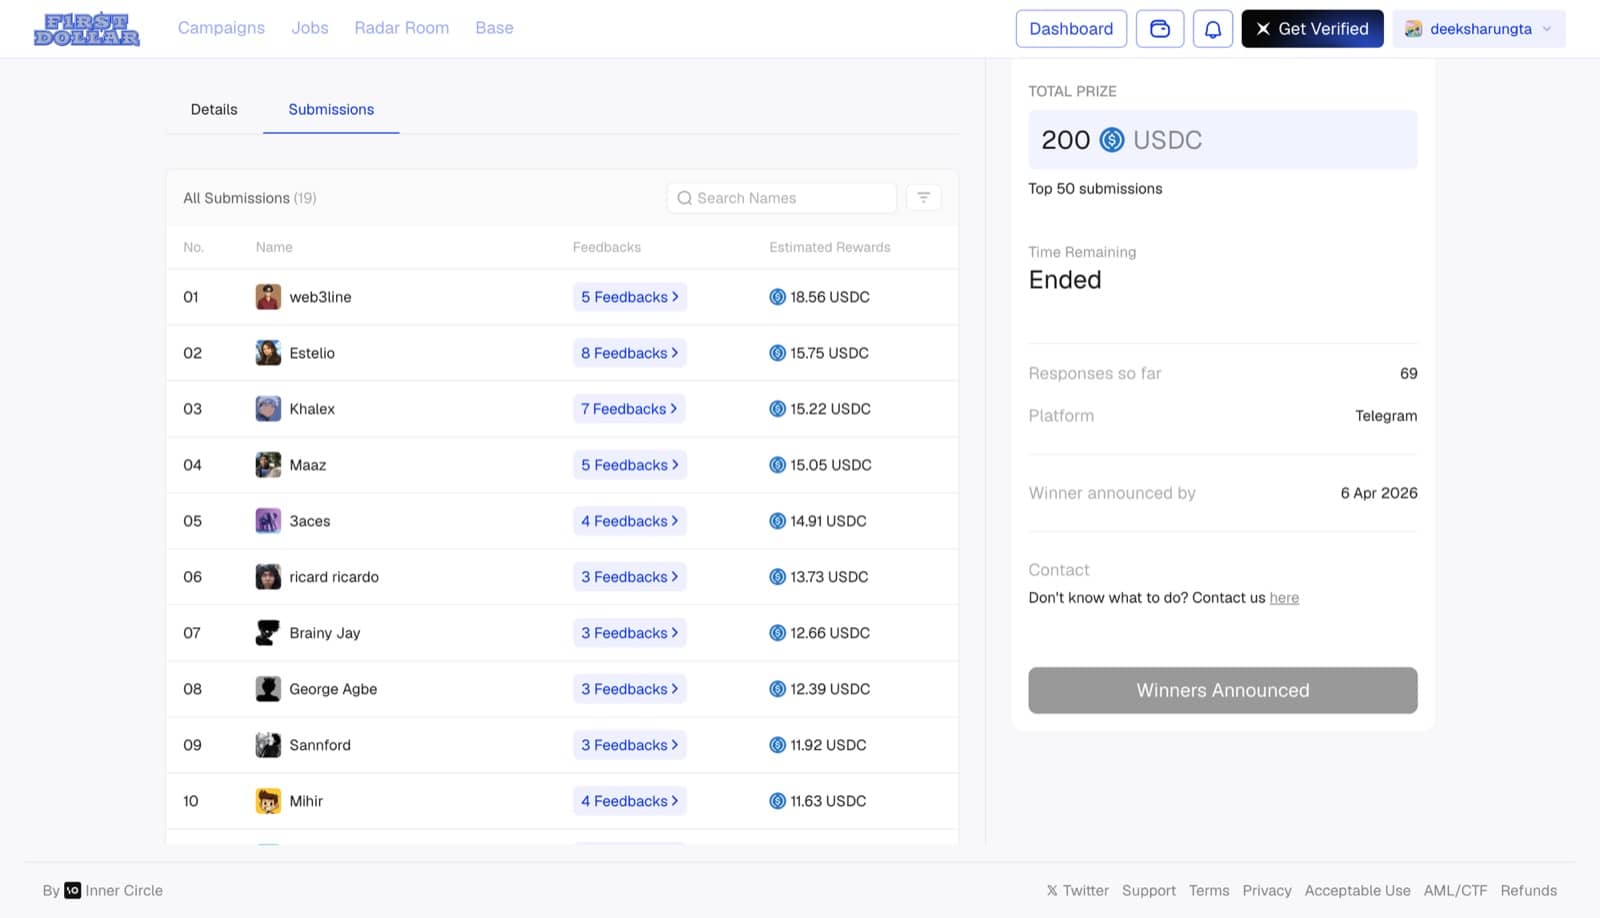Click the Inner Circle logo in footer
The height and width of the screenshot is (918, 1600).
(x=73, y=890)
